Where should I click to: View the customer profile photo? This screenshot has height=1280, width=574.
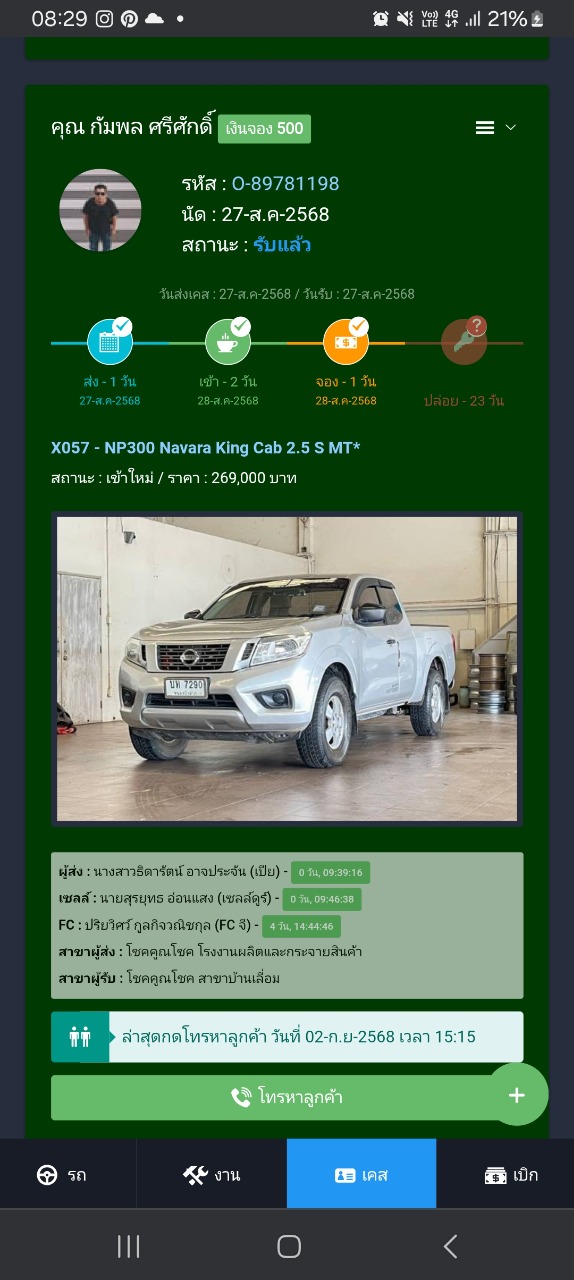[100, 210]
